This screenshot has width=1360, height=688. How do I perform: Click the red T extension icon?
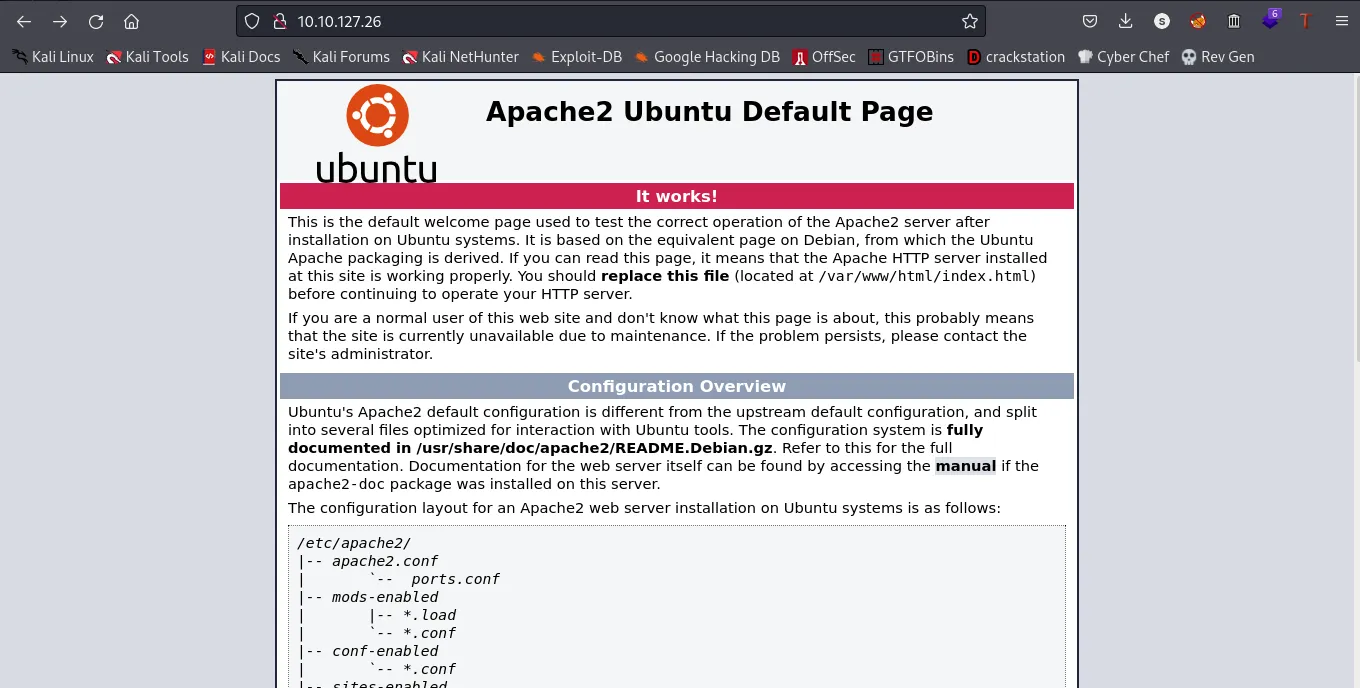click(1305, 21)
